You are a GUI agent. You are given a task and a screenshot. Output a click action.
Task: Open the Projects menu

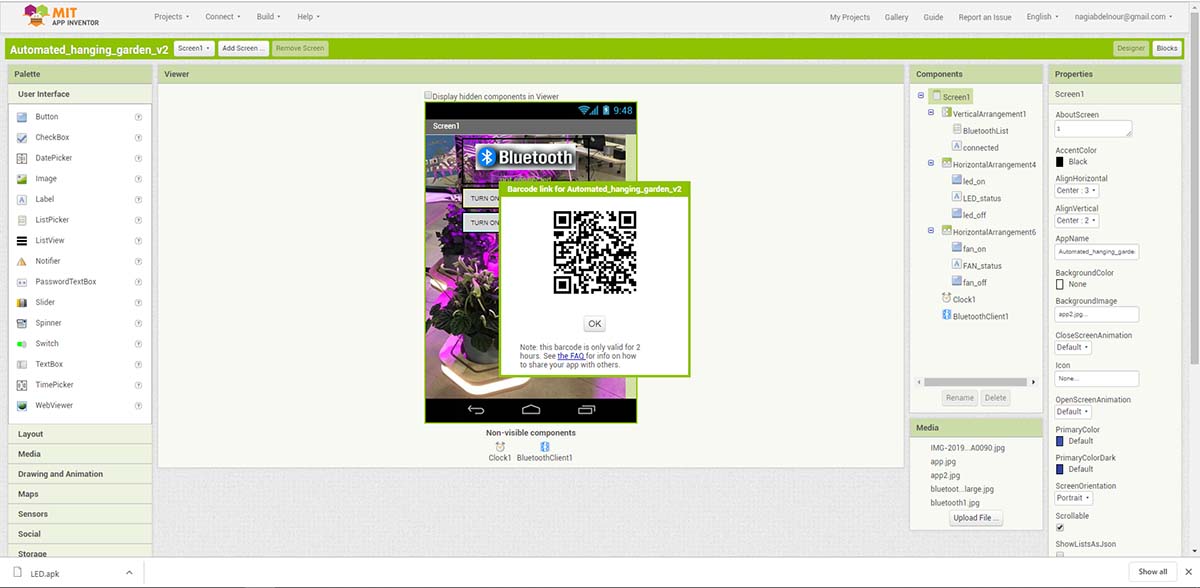[x=171, y=16]
